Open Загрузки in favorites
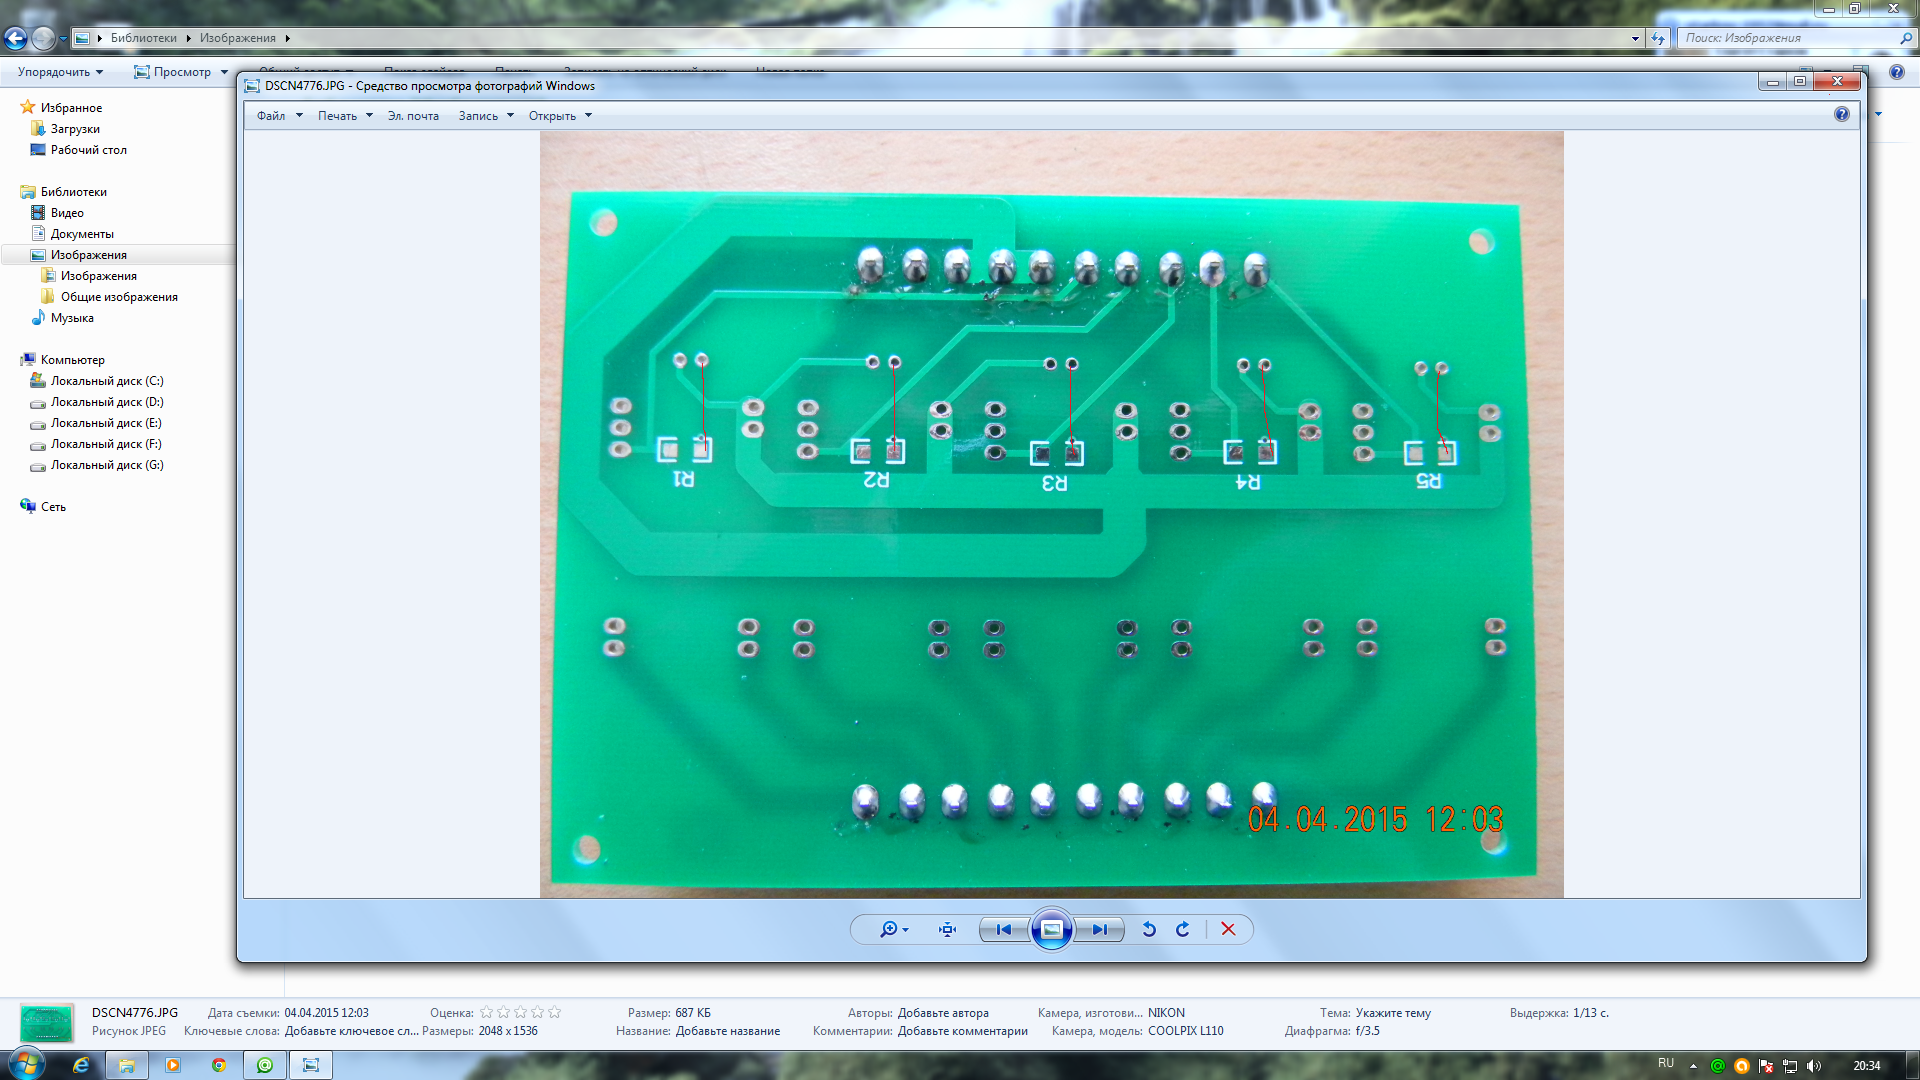The height and width of the screenshot is (1080, 1920). pos(75,129)
